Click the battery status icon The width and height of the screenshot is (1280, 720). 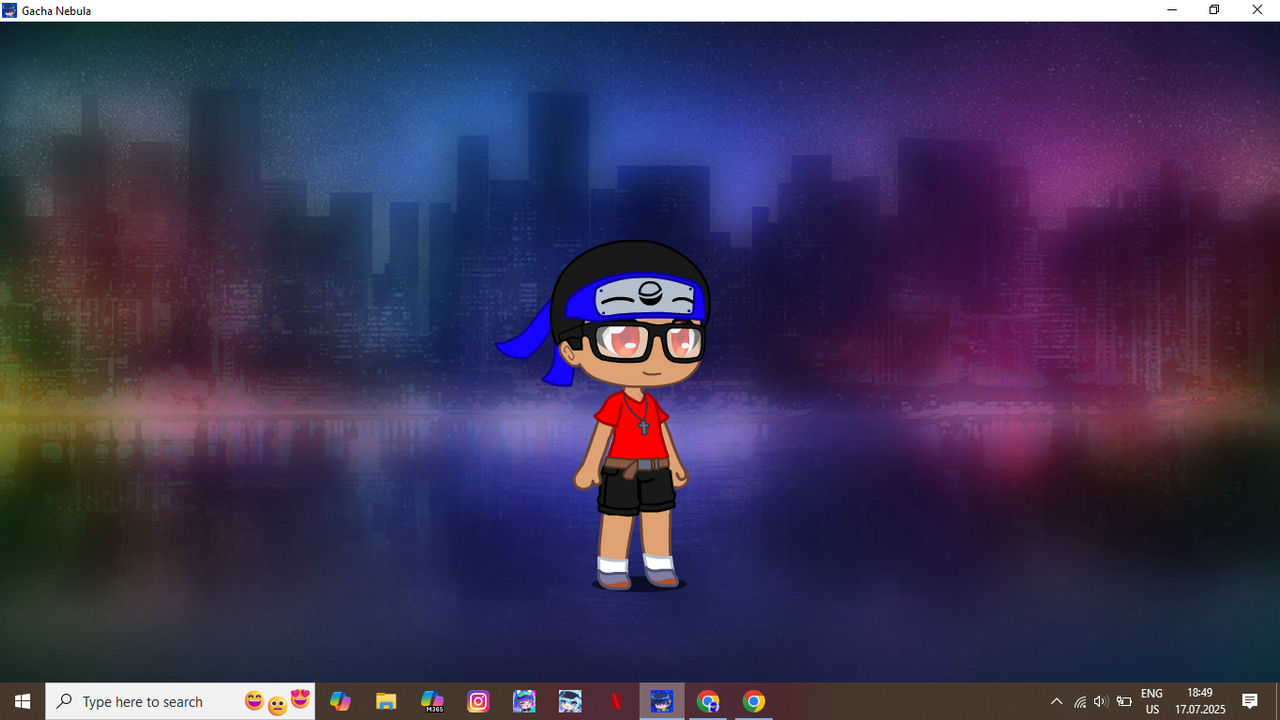point(1124,702)
